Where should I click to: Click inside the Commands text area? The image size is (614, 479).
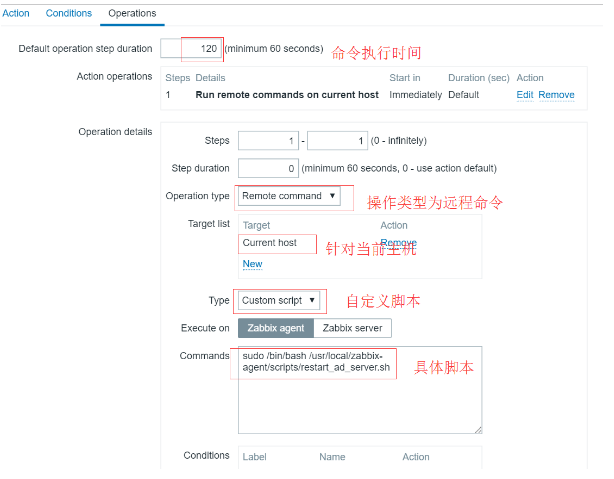point(360,390)
